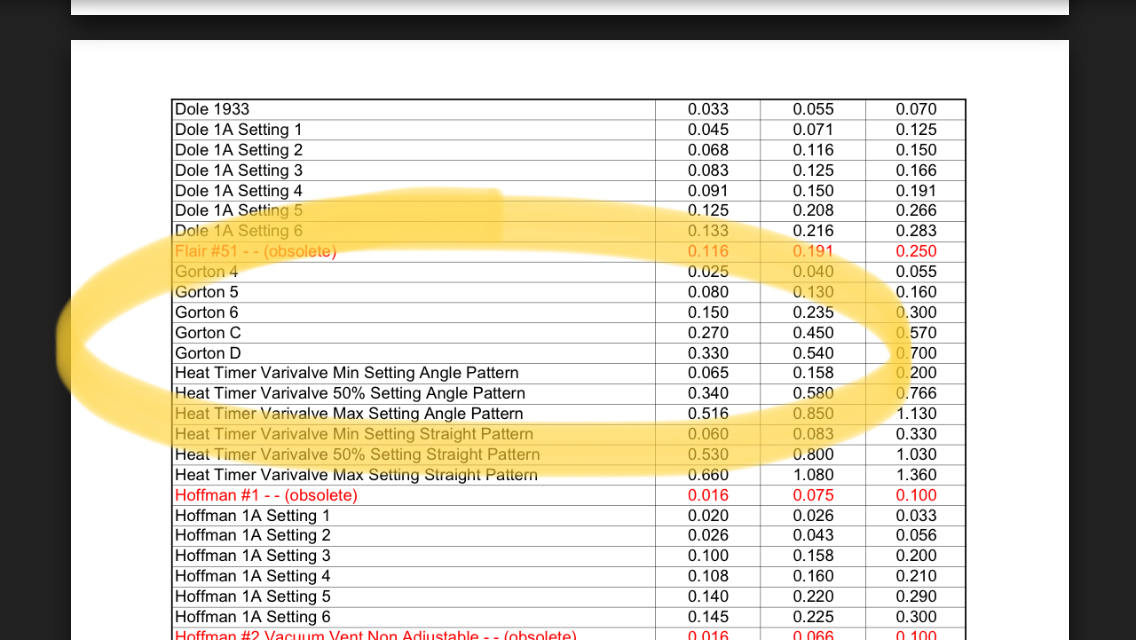Click the 'Hoffman 1A Setting 6' text

point(252,617)
